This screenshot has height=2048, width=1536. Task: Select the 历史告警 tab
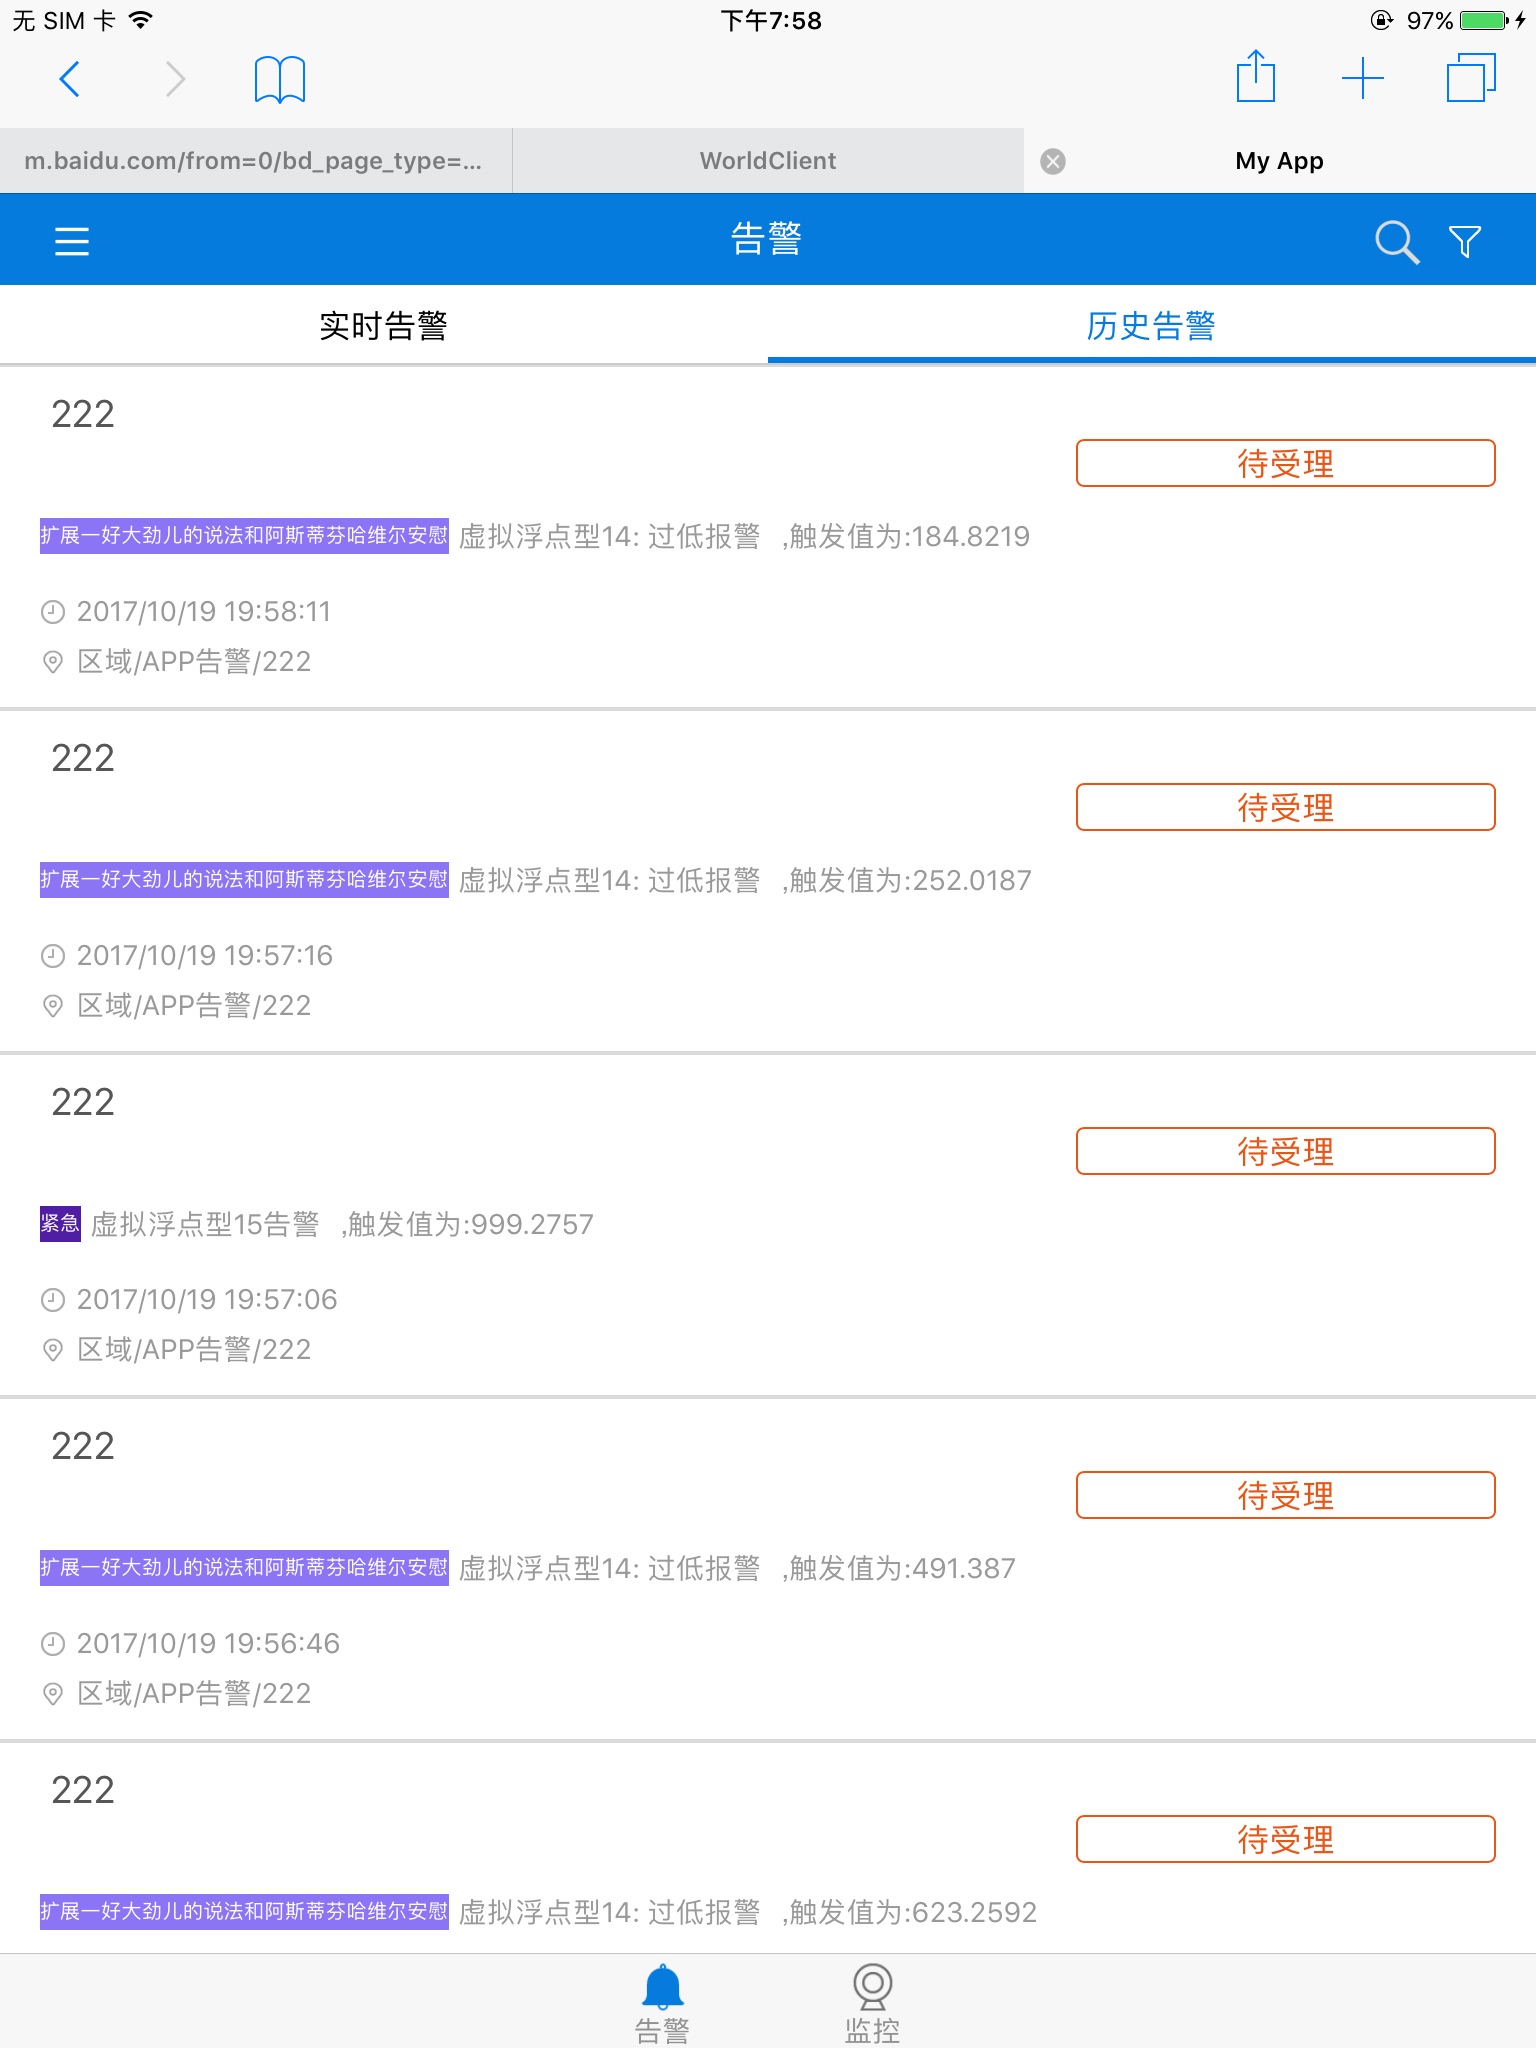pos(1152,325)
